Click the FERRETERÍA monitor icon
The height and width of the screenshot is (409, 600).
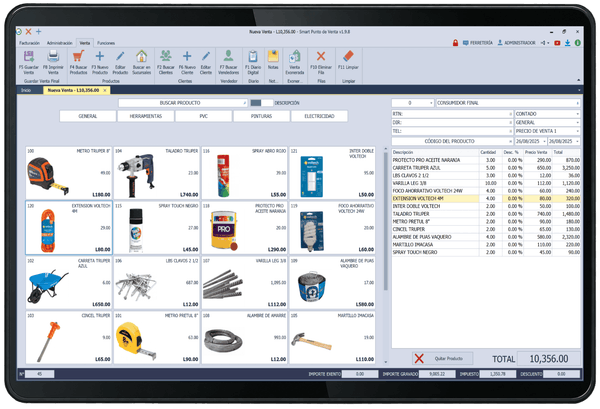pyautogui.click(x=465, y=43)
